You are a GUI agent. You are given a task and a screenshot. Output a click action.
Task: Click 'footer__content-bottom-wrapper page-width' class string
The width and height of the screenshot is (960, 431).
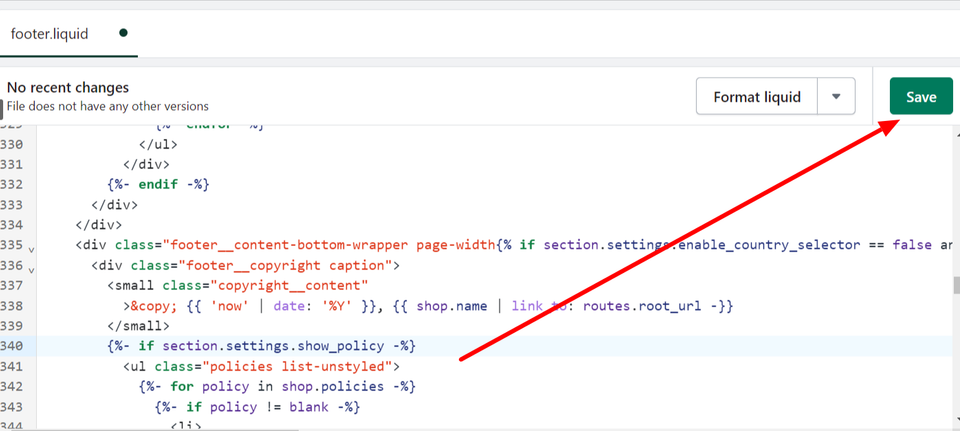pos(328,245)
